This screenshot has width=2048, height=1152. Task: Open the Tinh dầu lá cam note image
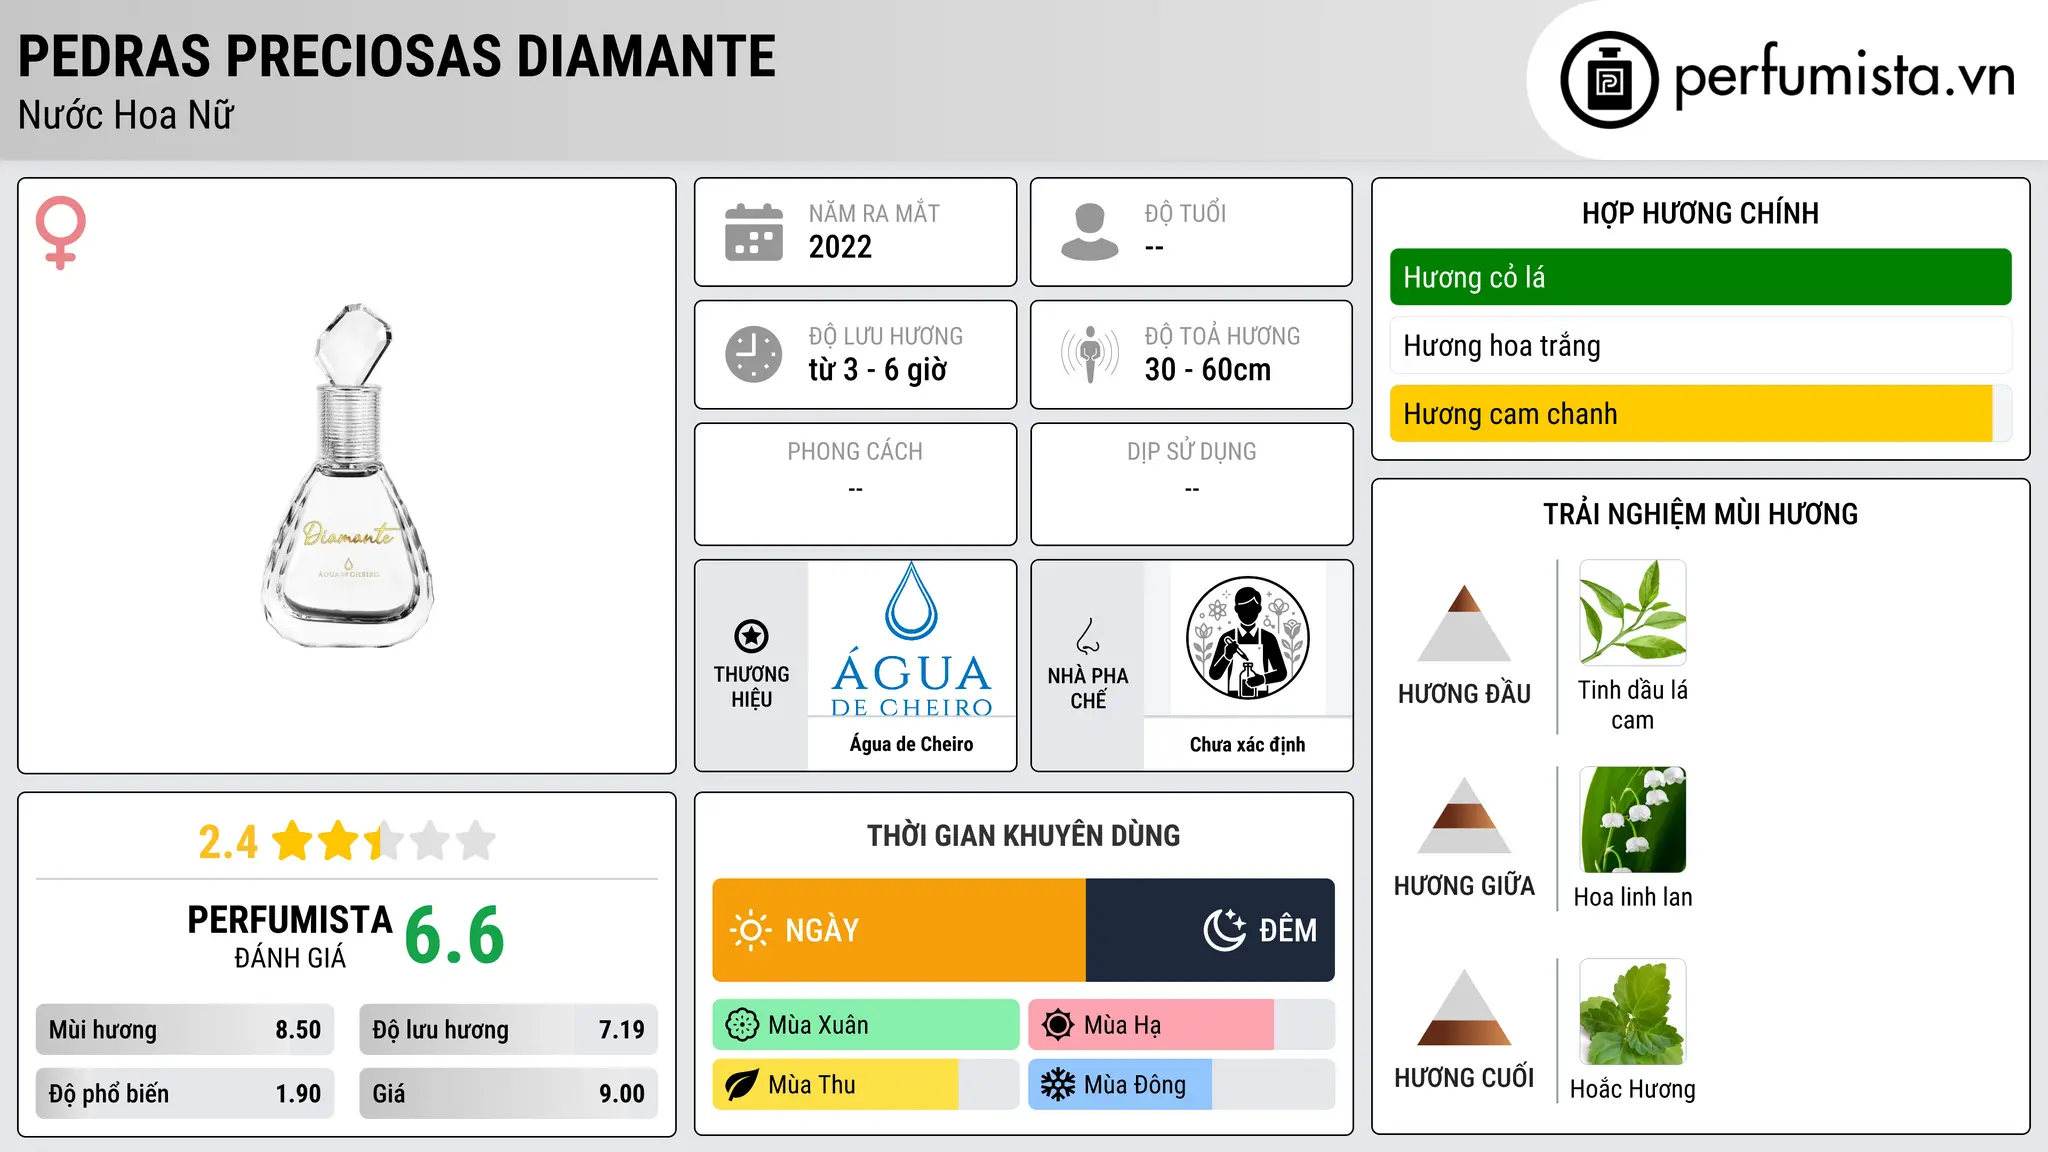(x=1633, y=612)
